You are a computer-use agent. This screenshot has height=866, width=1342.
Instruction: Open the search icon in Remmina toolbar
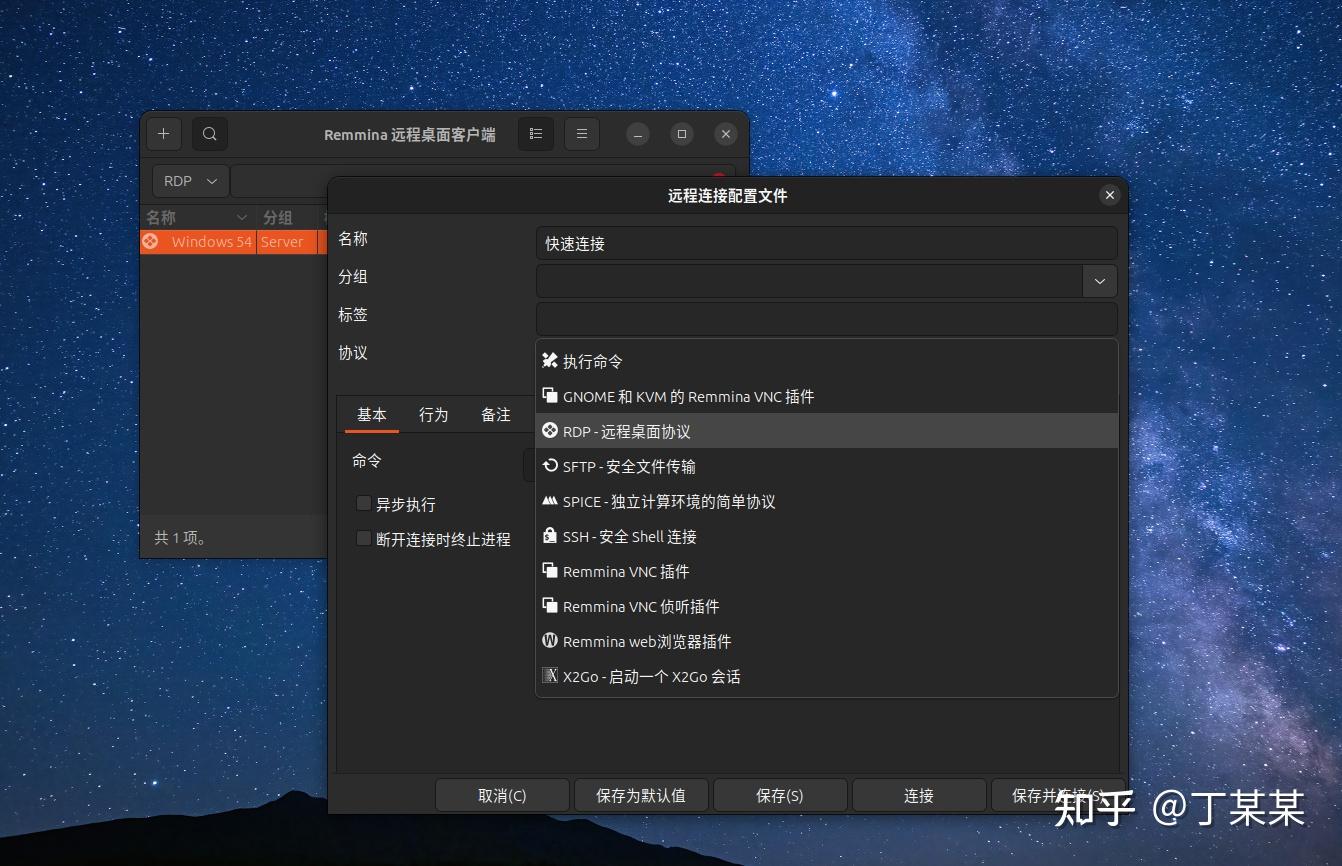click(x=209, y=133)
